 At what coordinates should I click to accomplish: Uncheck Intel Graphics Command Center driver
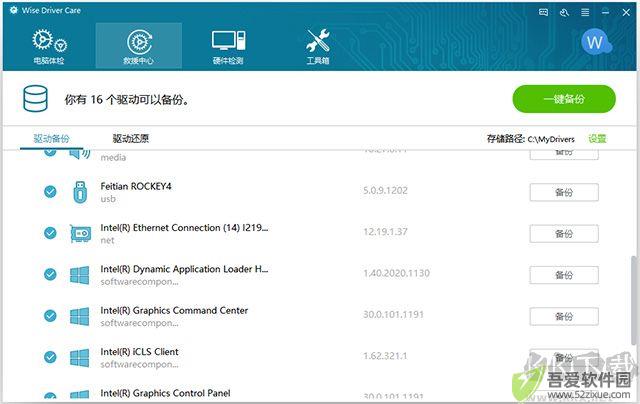[50, 316]
